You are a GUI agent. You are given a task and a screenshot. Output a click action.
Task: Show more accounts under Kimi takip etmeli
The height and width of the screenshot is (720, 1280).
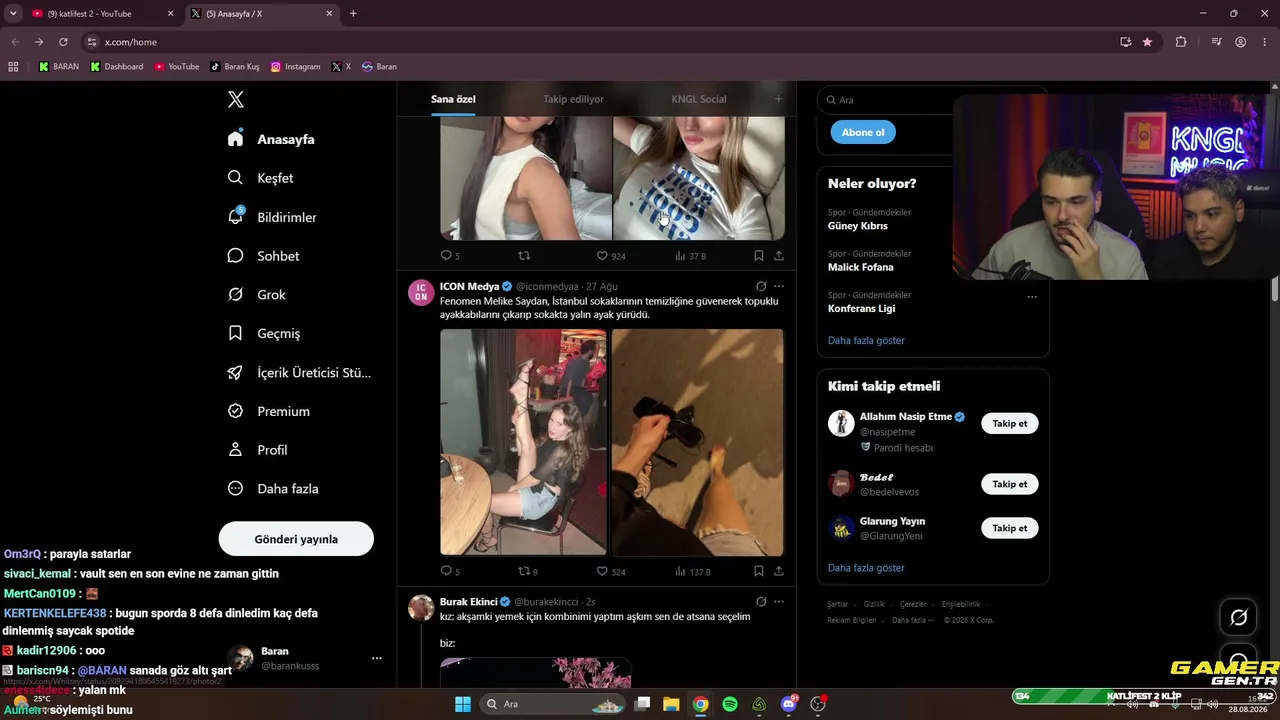(x=866, y=568)
